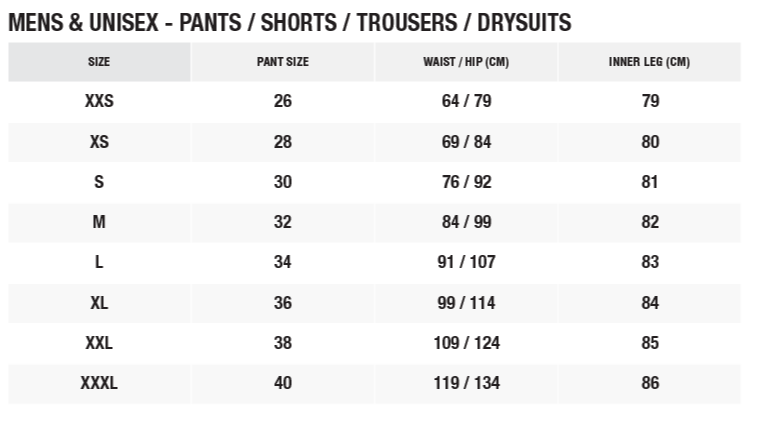Select waist/hip value 91 / 107
The height and width of the screenshot is (421, 775).
[x=466, y=262]
